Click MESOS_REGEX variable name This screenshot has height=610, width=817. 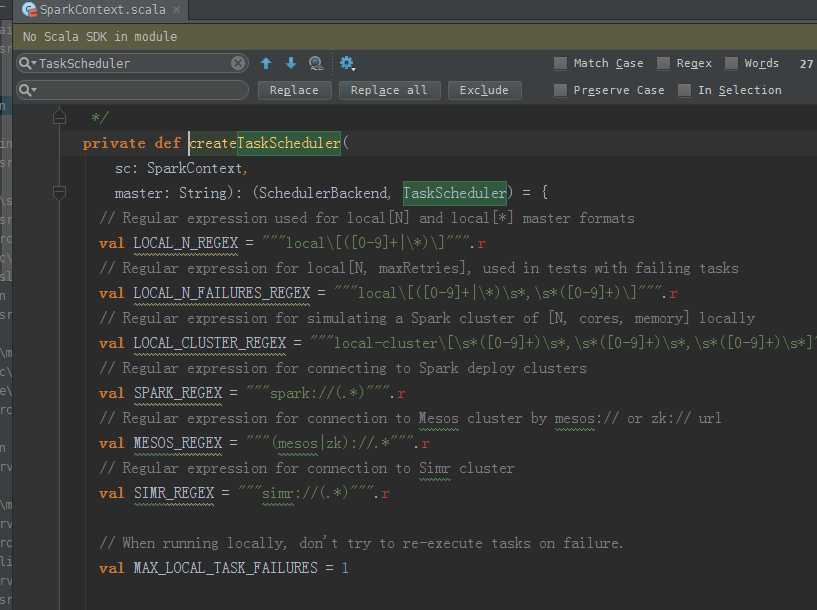[178, 443]
